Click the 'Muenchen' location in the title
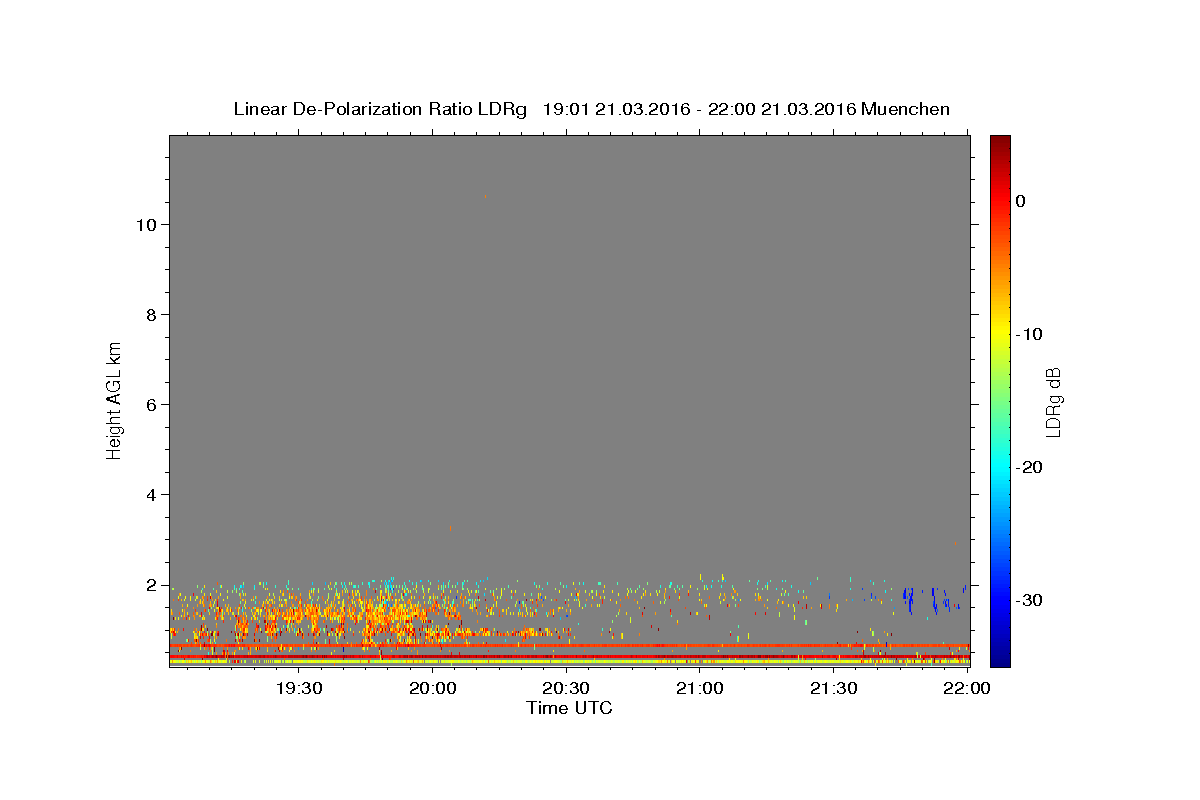Image resolution: width=1200 pixels, height=800 pixels. [x=905, y=109]
